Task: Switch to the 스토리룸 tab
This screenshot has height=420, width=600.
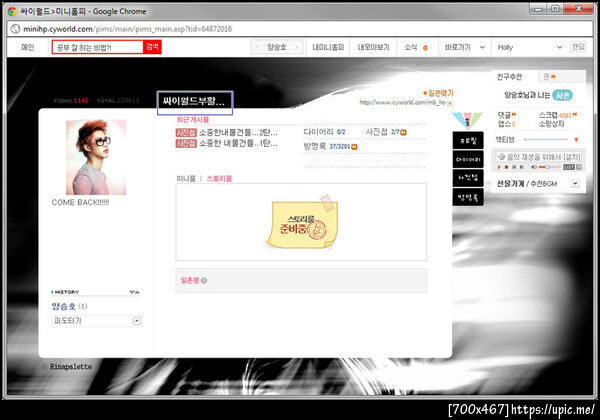Action: pyautogui.click(x=219, y=179)
